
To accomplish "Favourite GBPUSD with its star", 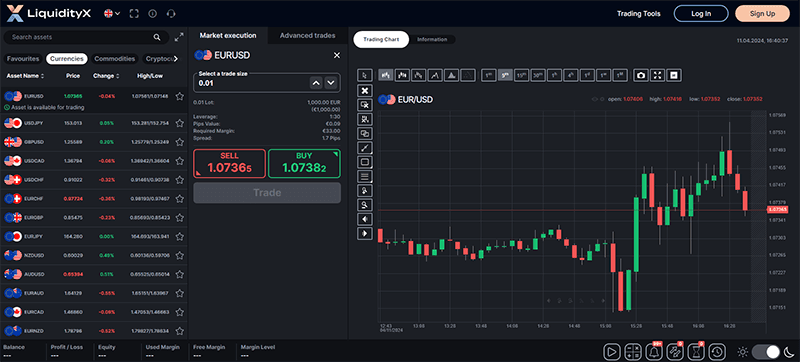I will tap(180, 142).
